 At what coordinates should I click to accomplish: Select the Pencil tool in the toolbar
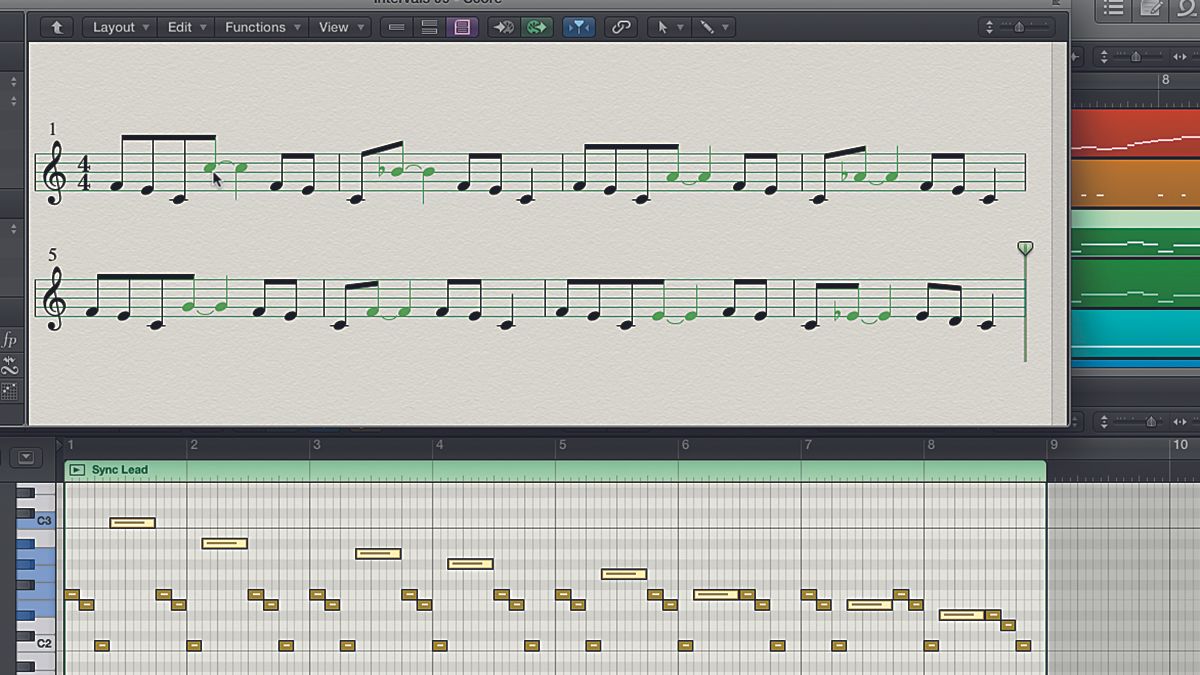coord(706,27)
